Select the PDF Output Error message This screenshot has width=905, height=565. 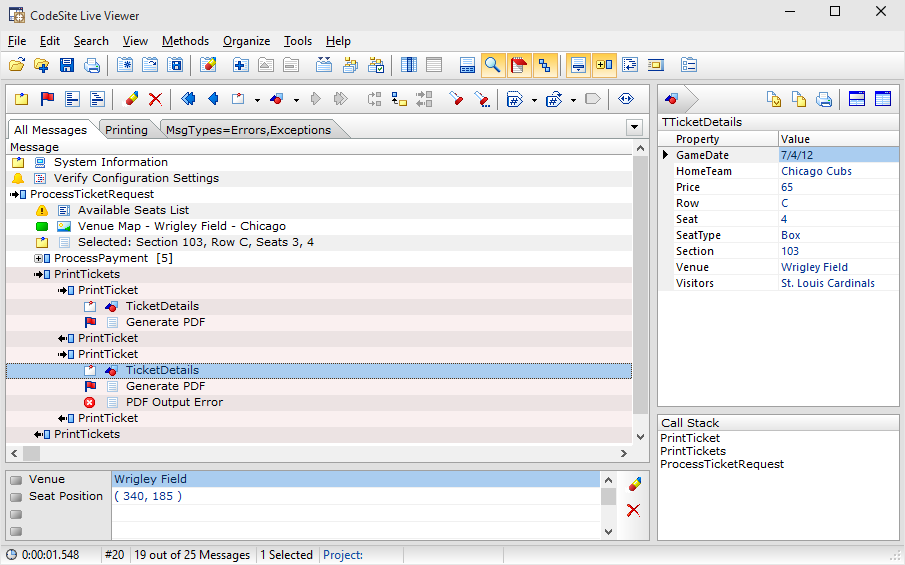[x=174, y=402]
